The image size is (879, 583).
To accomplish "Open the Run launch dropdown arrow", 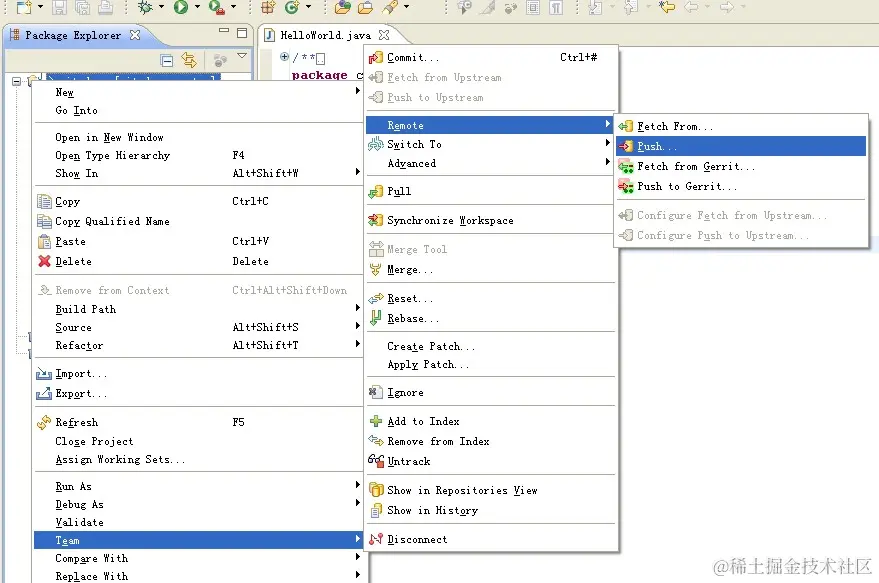I will coord(197,7).
